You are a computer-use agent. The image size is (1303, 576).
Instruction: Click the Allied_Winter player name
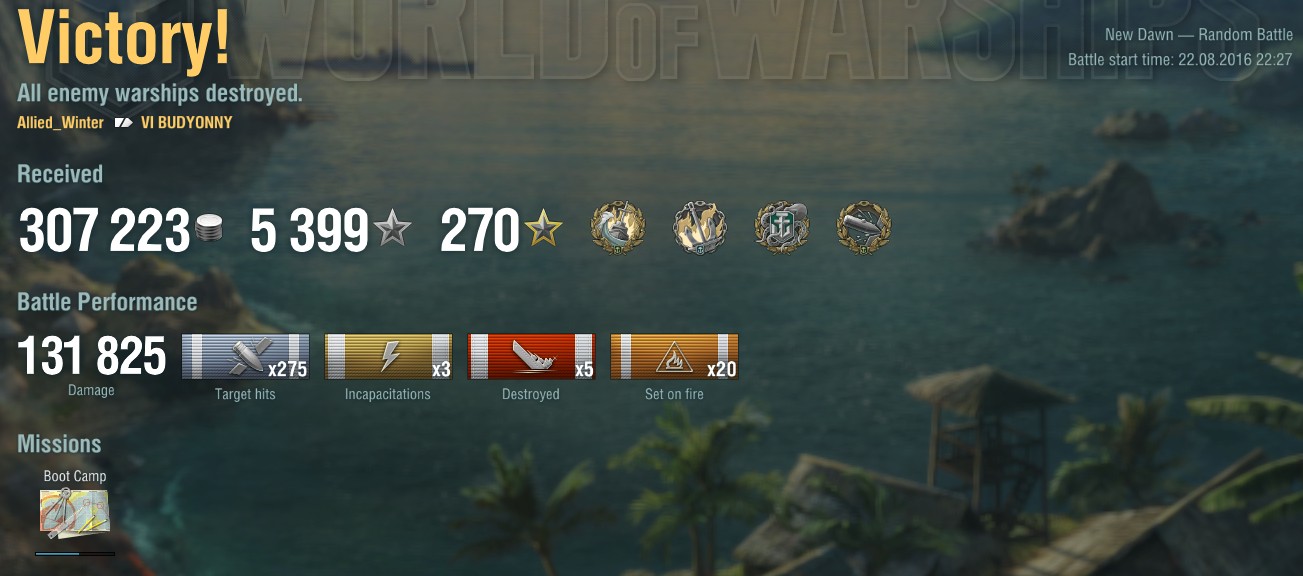60,123
